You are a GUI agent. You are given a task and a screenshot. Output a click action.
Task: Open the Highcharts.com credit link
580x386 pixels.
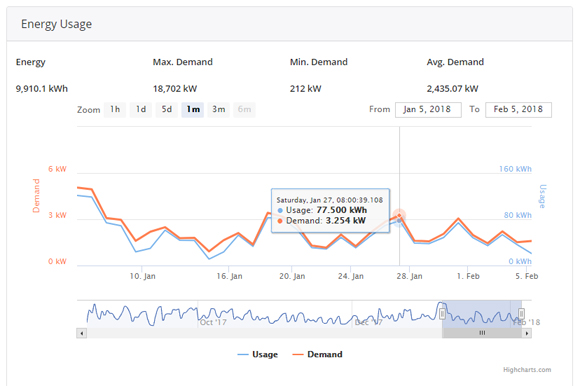(x=527, y=370)
